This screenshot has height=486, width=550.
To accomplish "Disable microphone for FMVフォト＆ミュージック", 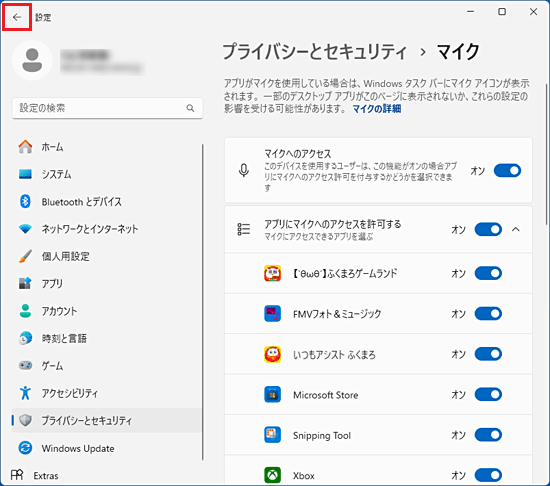I will (x=488, y=313).
